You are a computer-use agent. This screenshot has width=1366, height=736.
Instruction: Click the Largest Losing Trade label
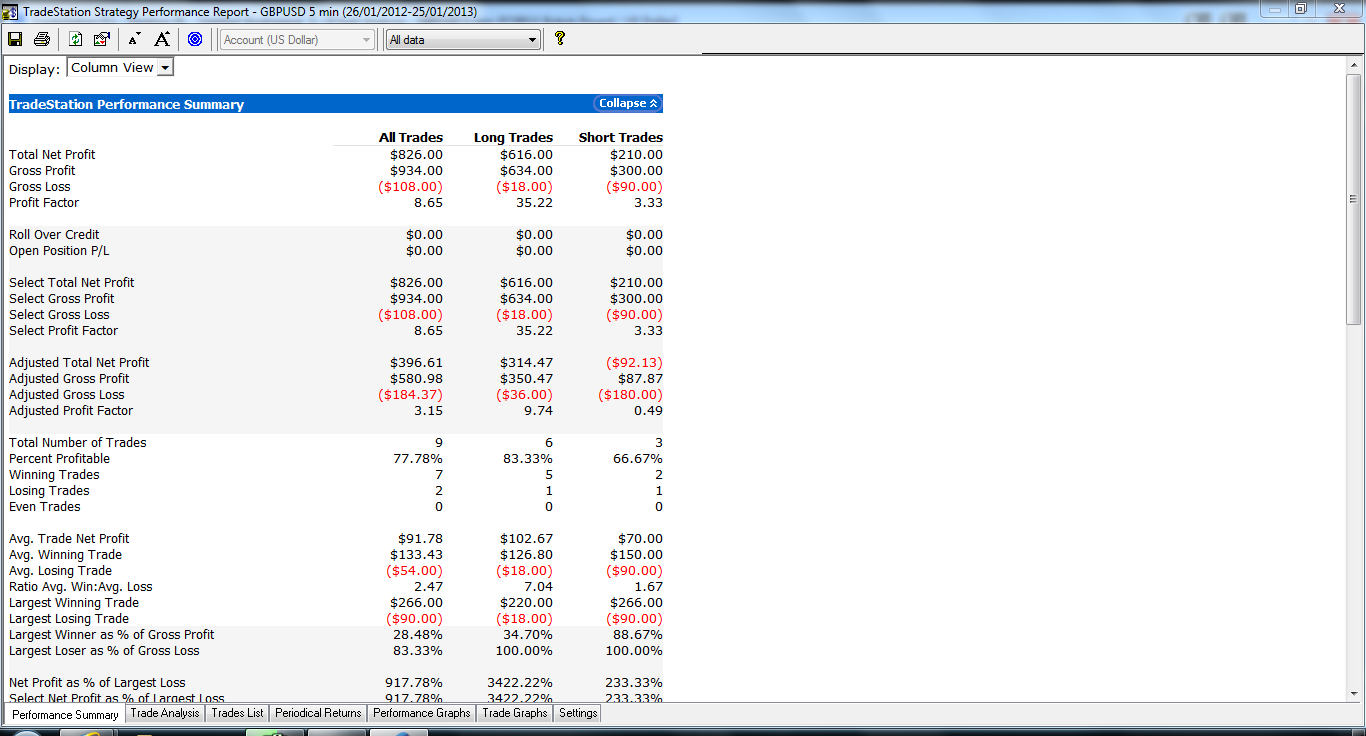[x=69, y=619]
